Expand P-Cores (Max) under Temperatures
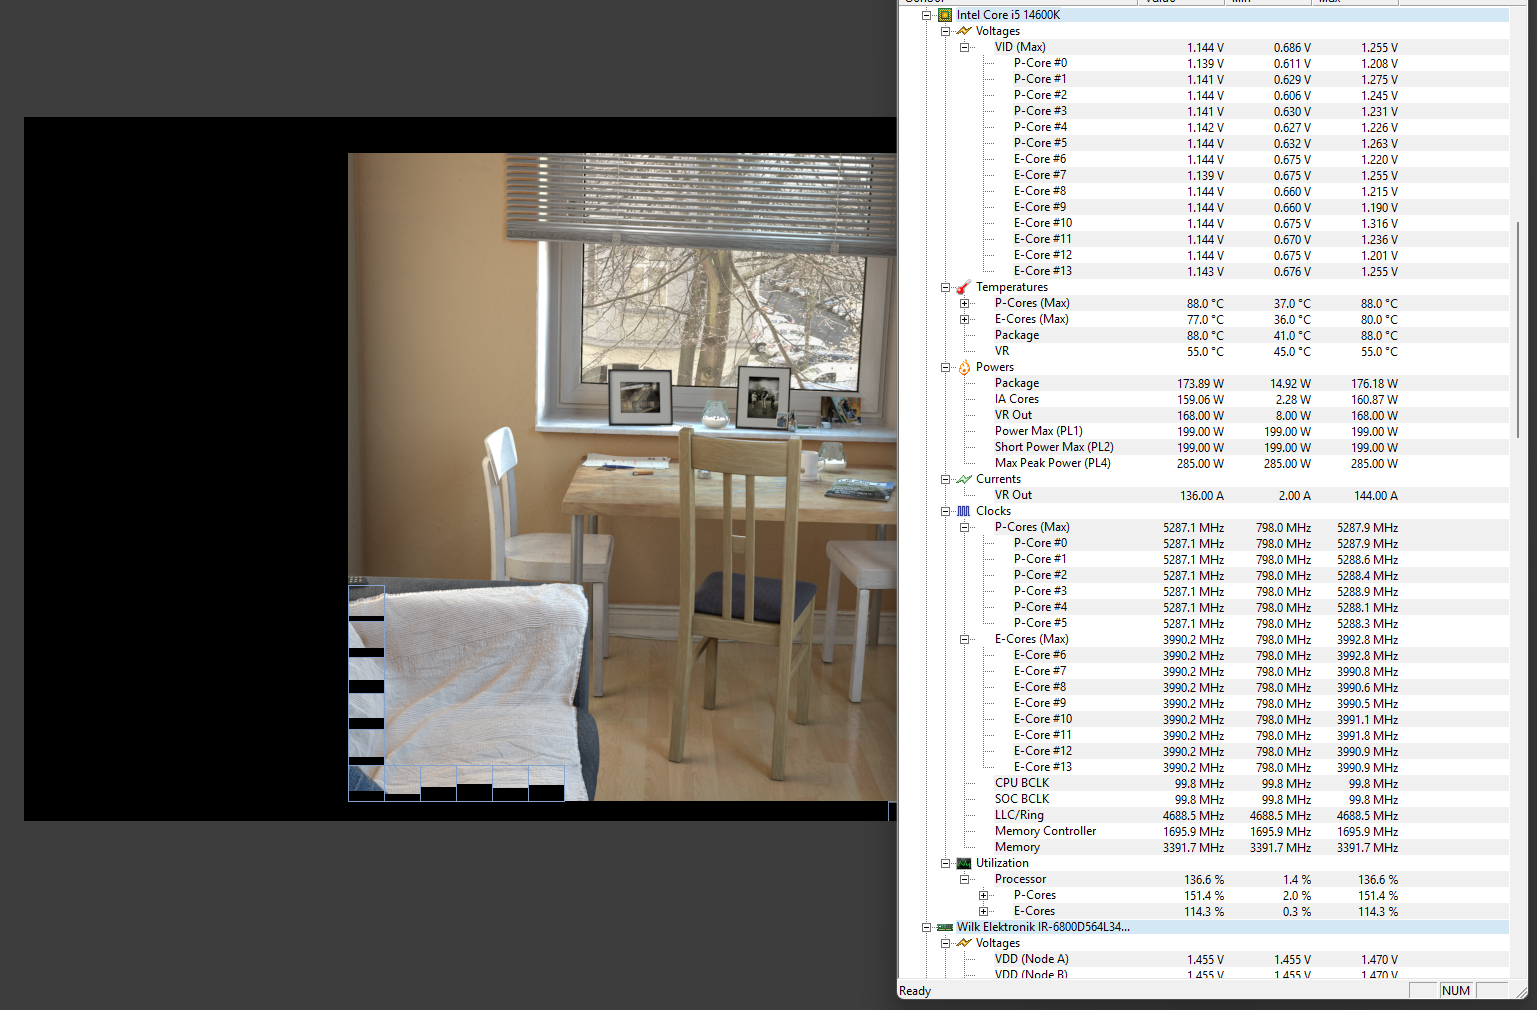The image size is (1537, 1010). (965, 303)
